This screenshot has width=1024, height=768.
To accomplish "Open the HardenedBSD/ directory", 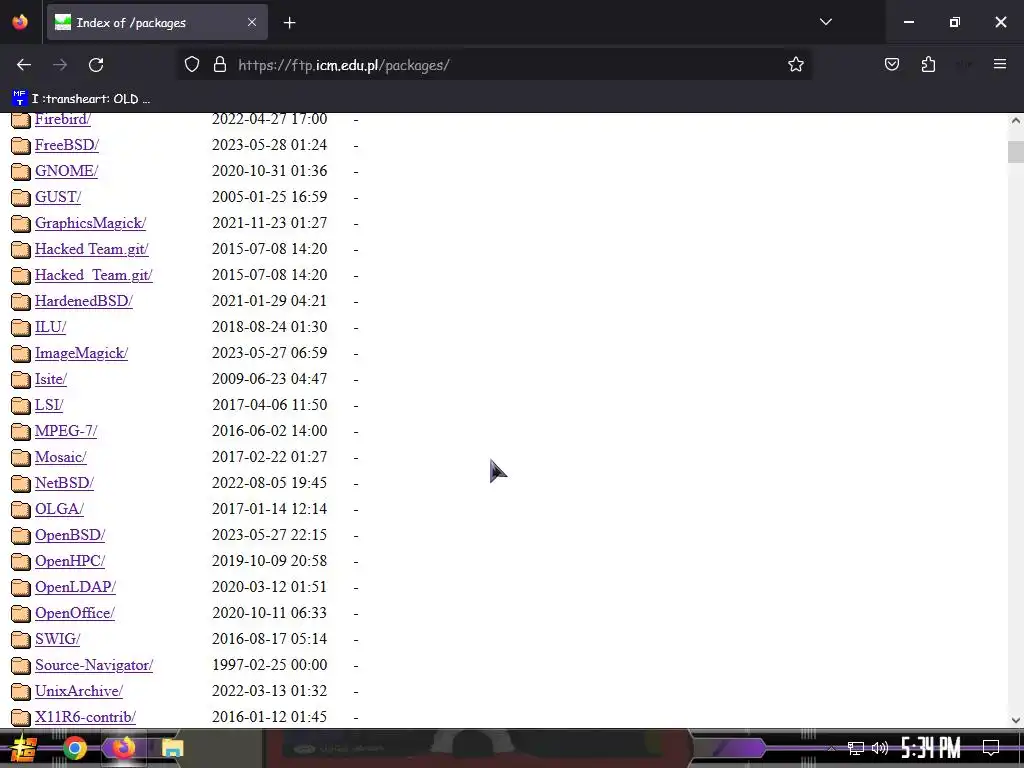I will [x=84, y=301].
